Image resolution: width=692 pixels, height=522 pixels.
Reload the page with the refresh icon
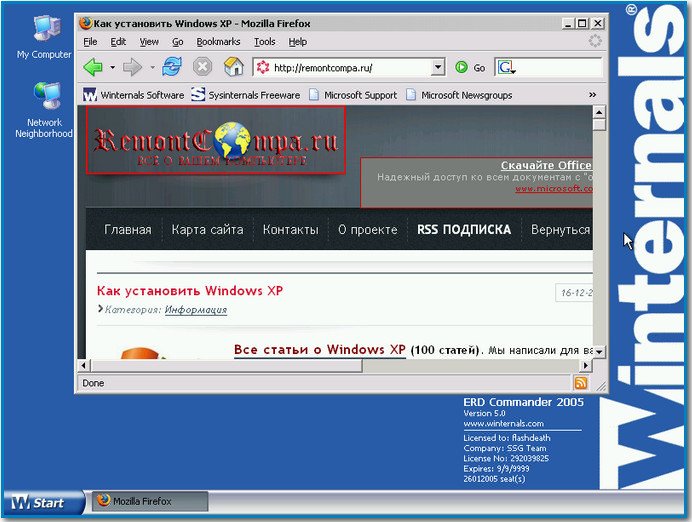(172, 67)
